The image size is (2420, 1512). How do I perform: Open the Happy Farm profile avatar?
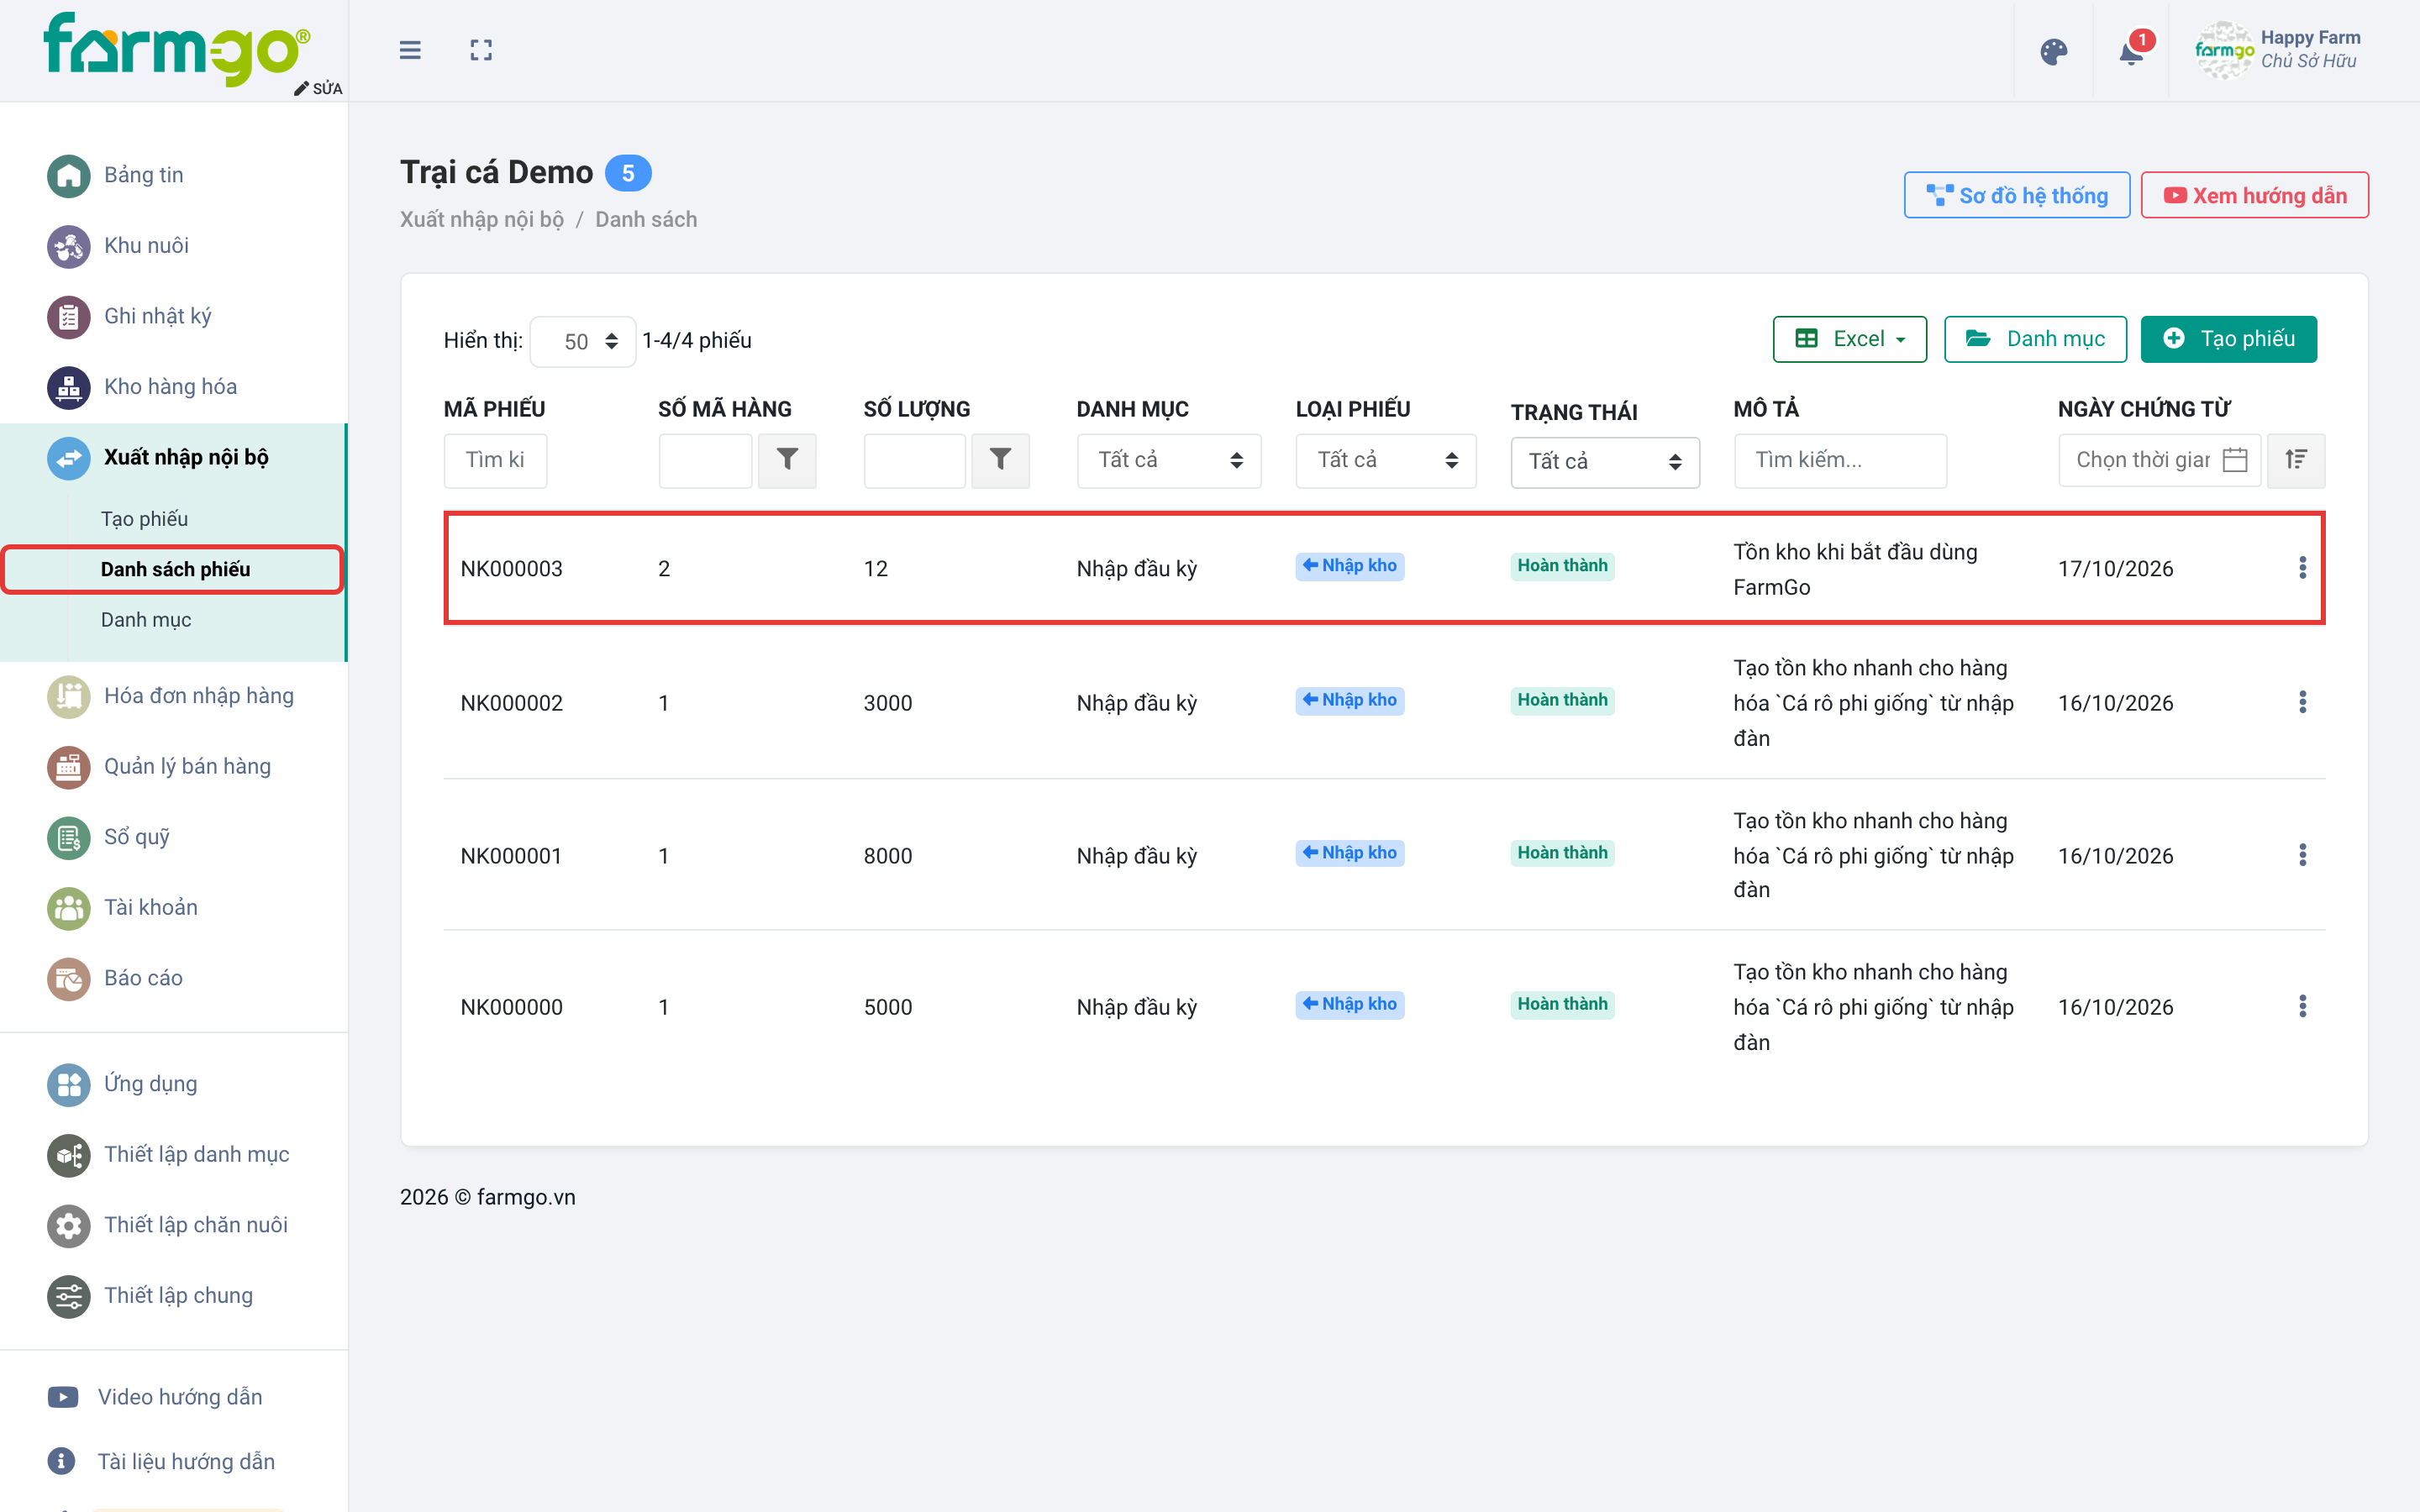(2223, 50)
